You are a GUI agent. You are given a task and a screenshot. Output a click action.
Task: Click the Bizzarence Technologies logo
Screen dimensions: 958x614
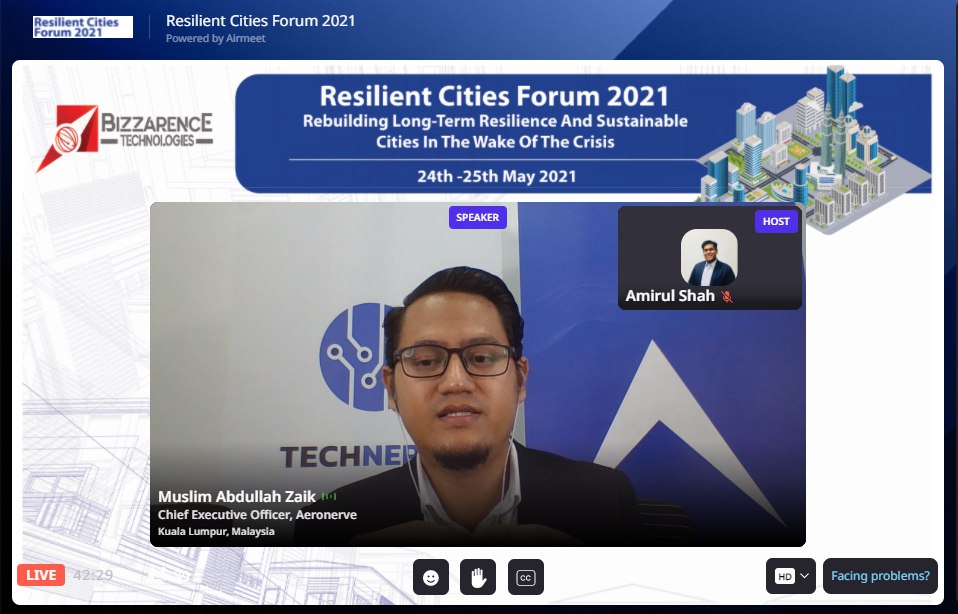[x=125, y=138]
